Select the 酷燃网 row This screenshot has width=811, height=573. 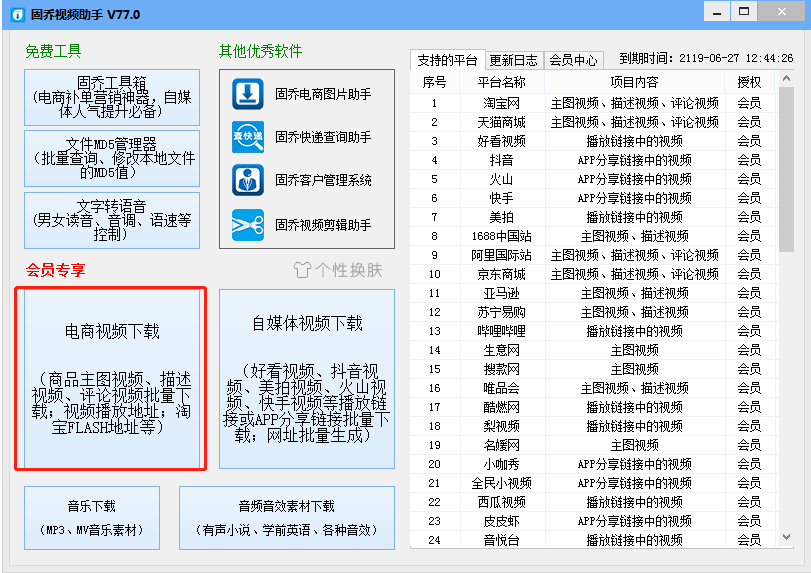click(594, 408)
